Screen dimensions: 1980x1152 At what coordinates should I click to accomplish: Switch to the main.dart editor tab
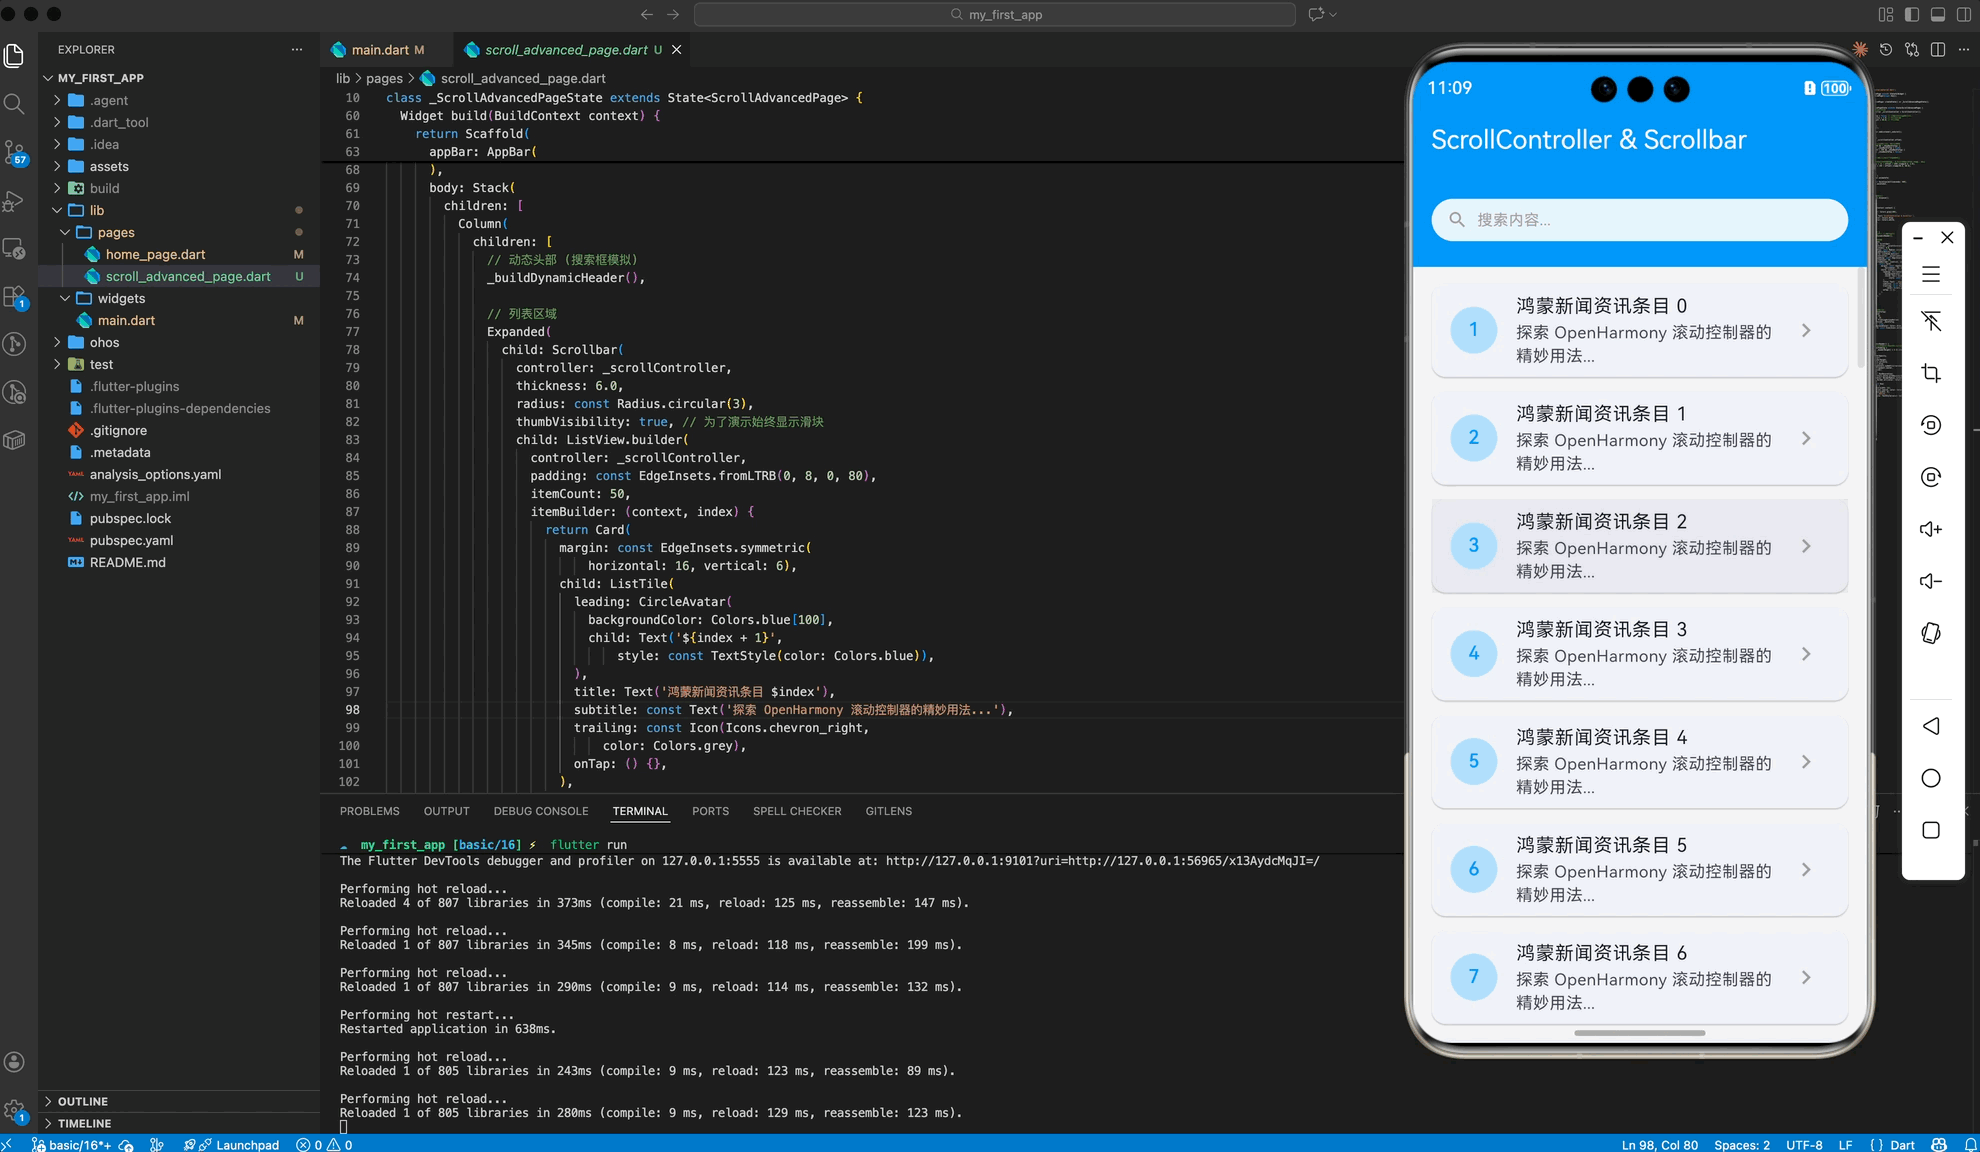click(x=380, y=49)
